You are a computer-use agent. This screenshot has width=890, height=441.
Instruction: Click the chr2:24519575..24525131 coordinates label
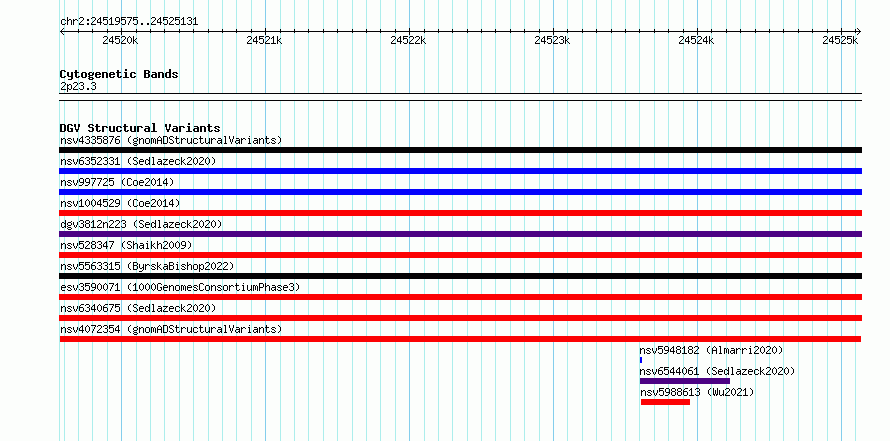129,22
